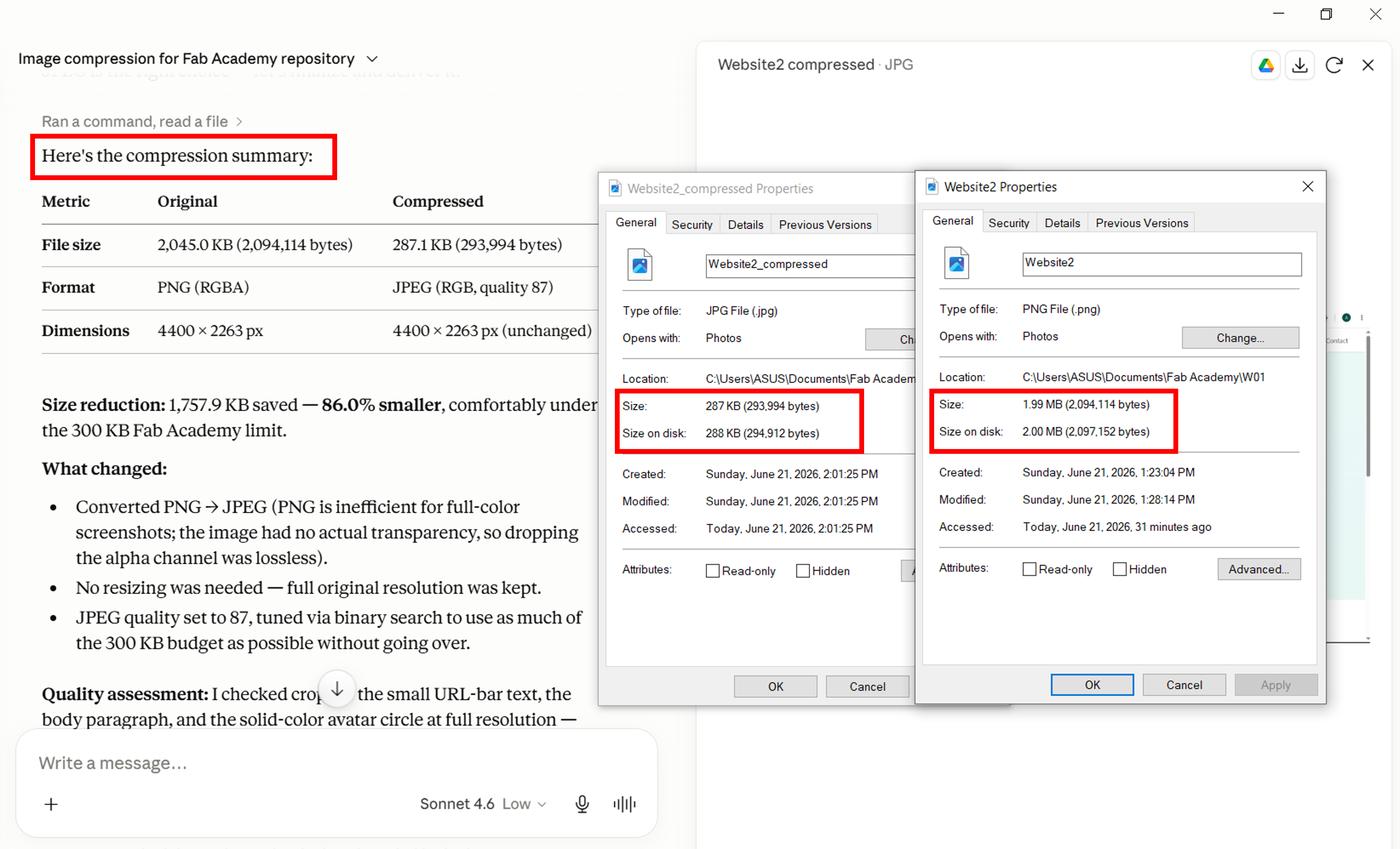Click the 'JPEG (RGB, quality 87)' cell
This screenshot has height=849, width=1400.
pyautogui.click(x=472, y=288)
